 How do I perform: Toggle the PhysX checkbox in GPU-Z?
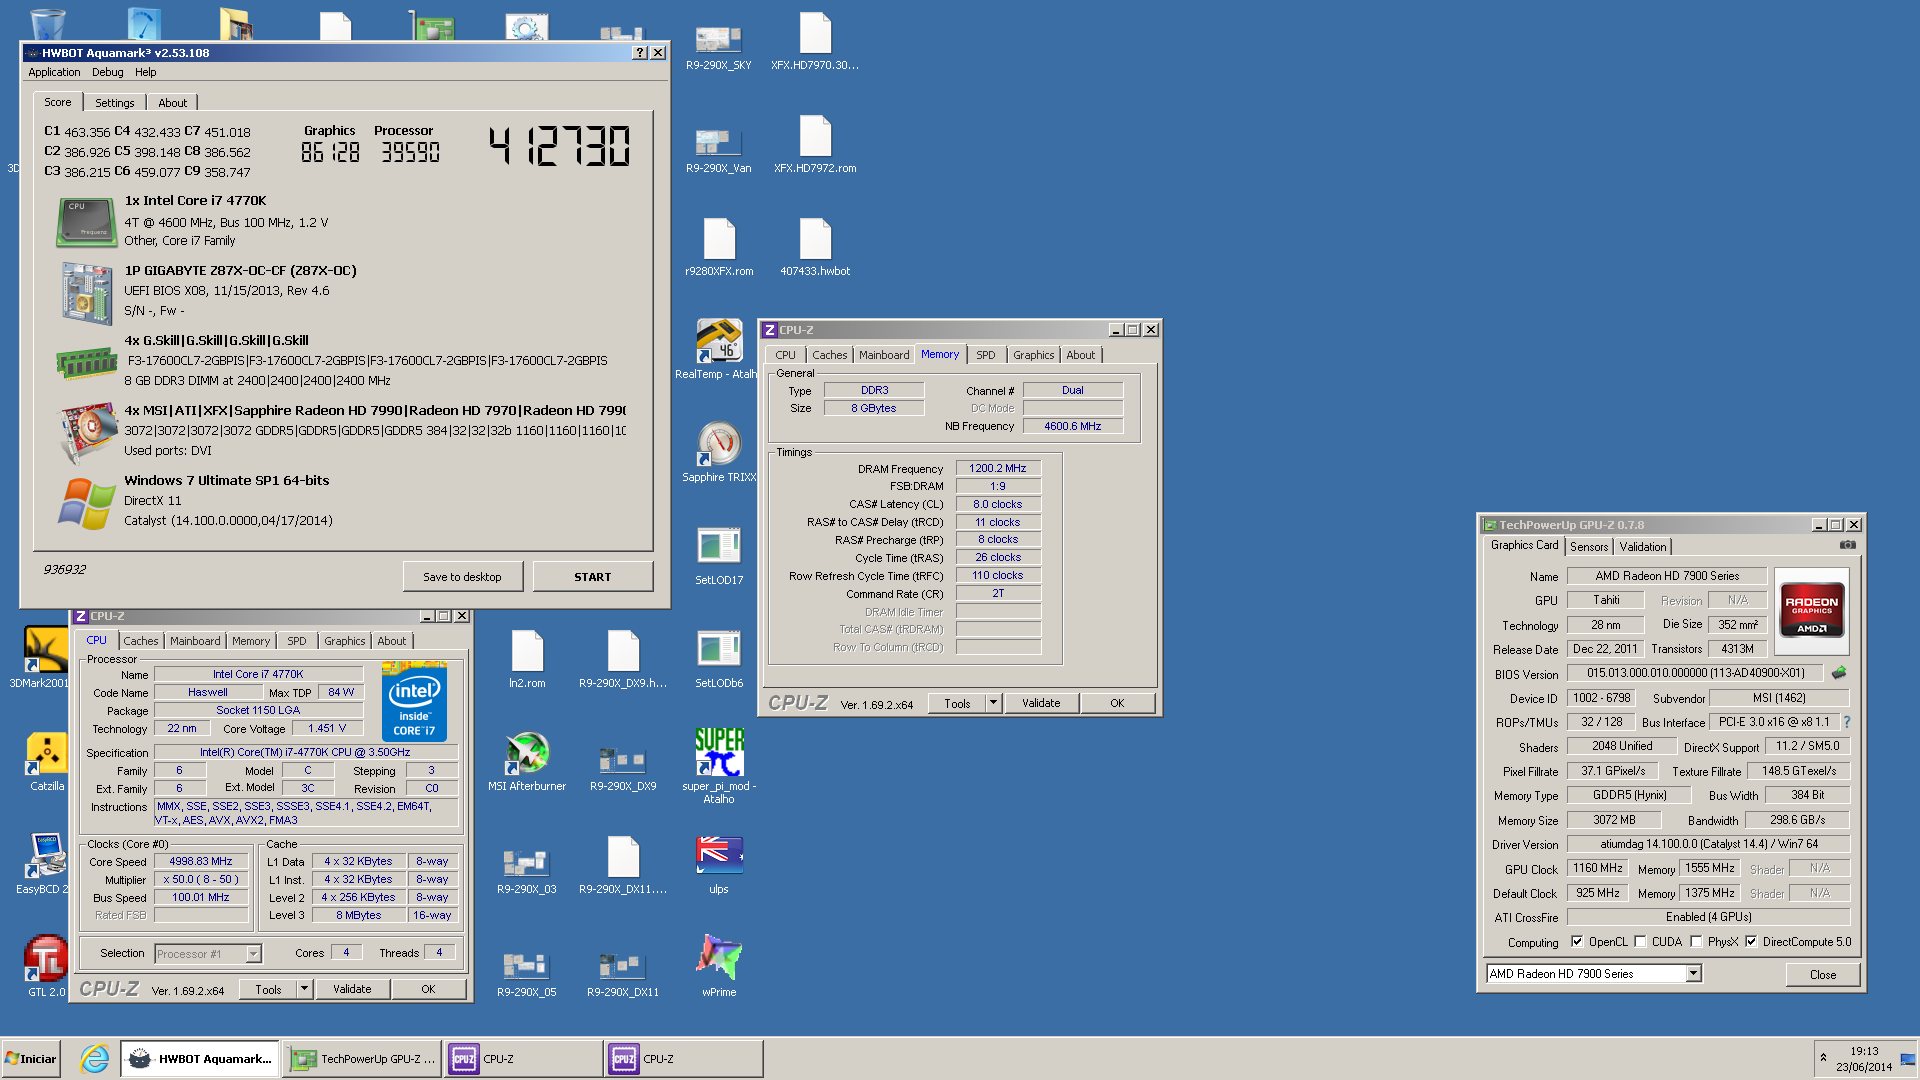coord(1696,942)
